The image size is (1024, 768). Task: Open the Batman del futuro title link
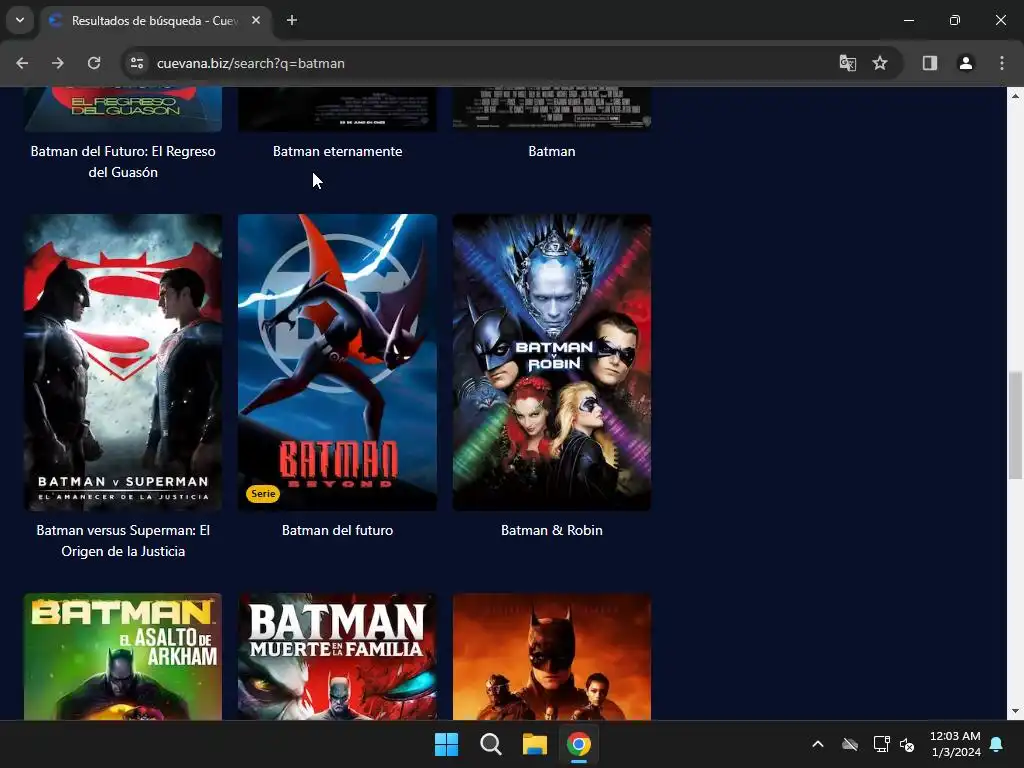[338, 530]
